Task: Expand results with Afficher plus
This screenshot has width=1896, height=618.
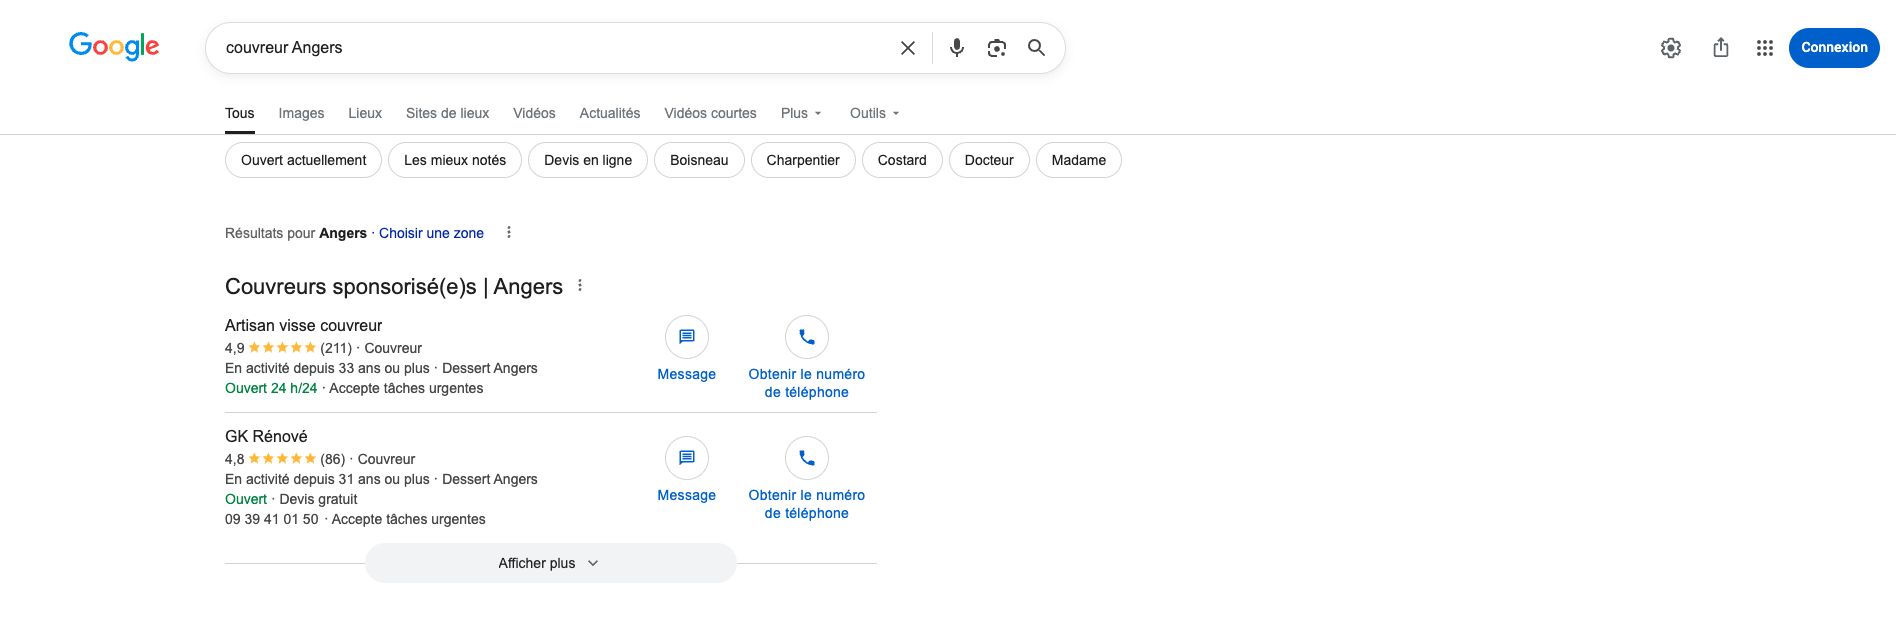Action: click(x=551, y=563)
